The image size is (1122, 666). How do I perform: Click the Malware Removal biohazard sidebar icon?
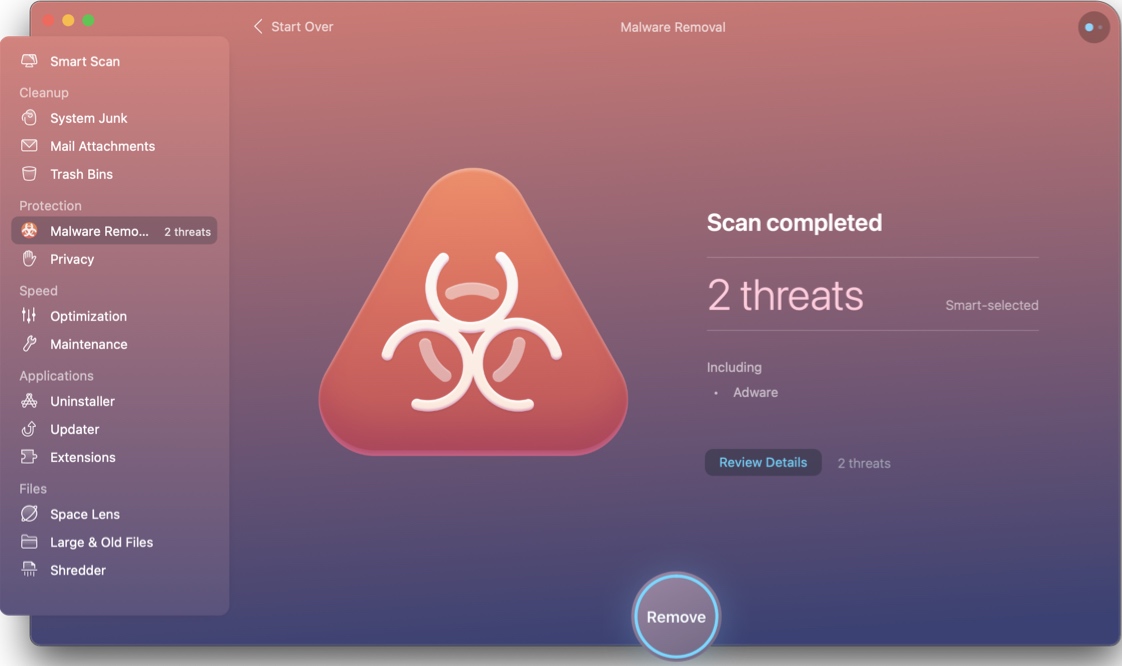point(29,230)
